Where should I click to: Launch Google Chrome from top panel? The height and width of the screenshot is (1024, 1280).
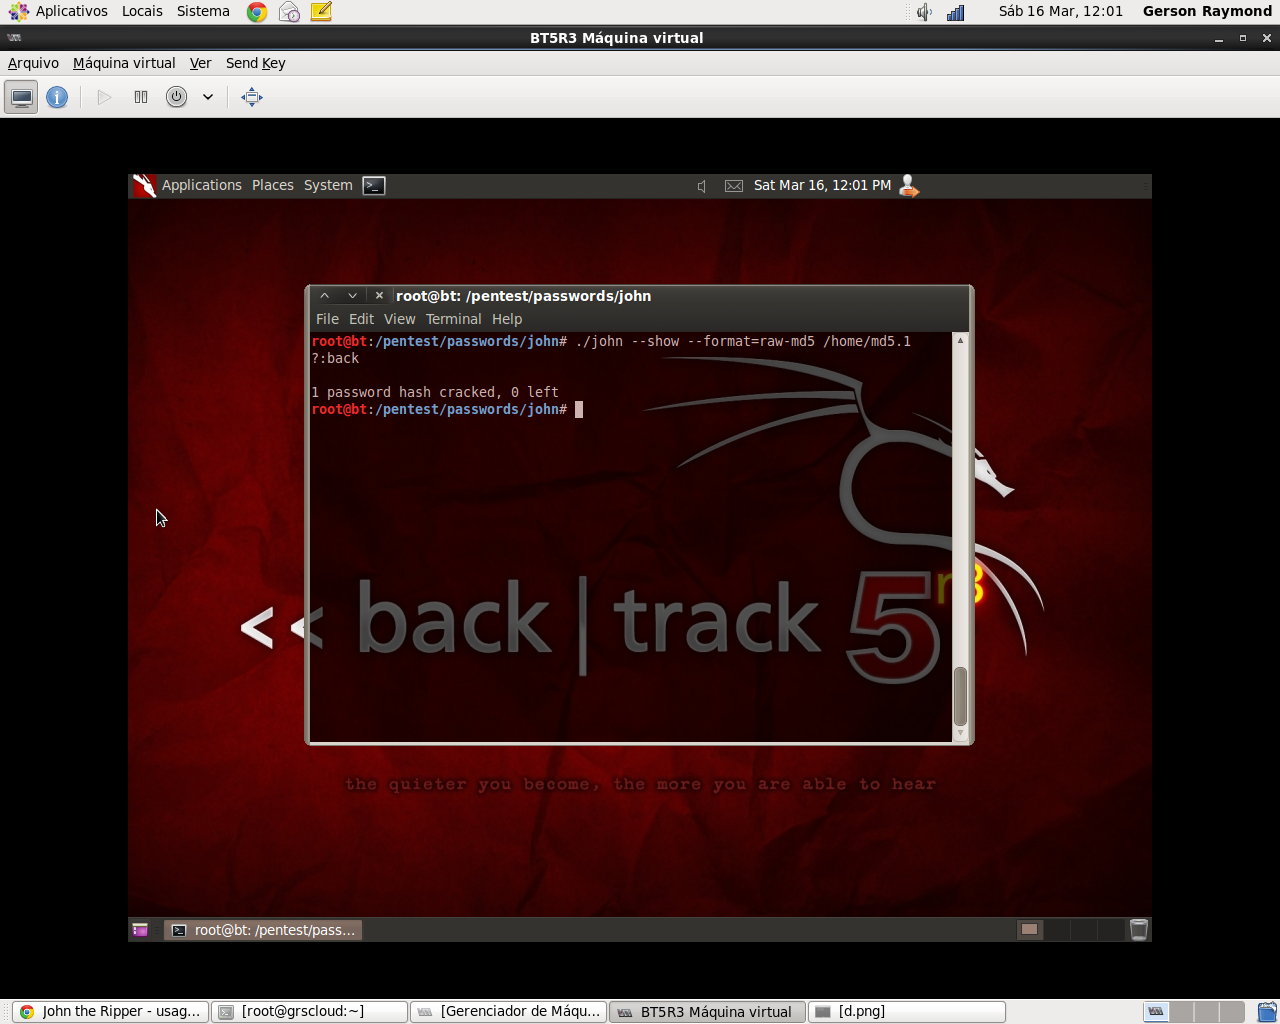point(257,12)
